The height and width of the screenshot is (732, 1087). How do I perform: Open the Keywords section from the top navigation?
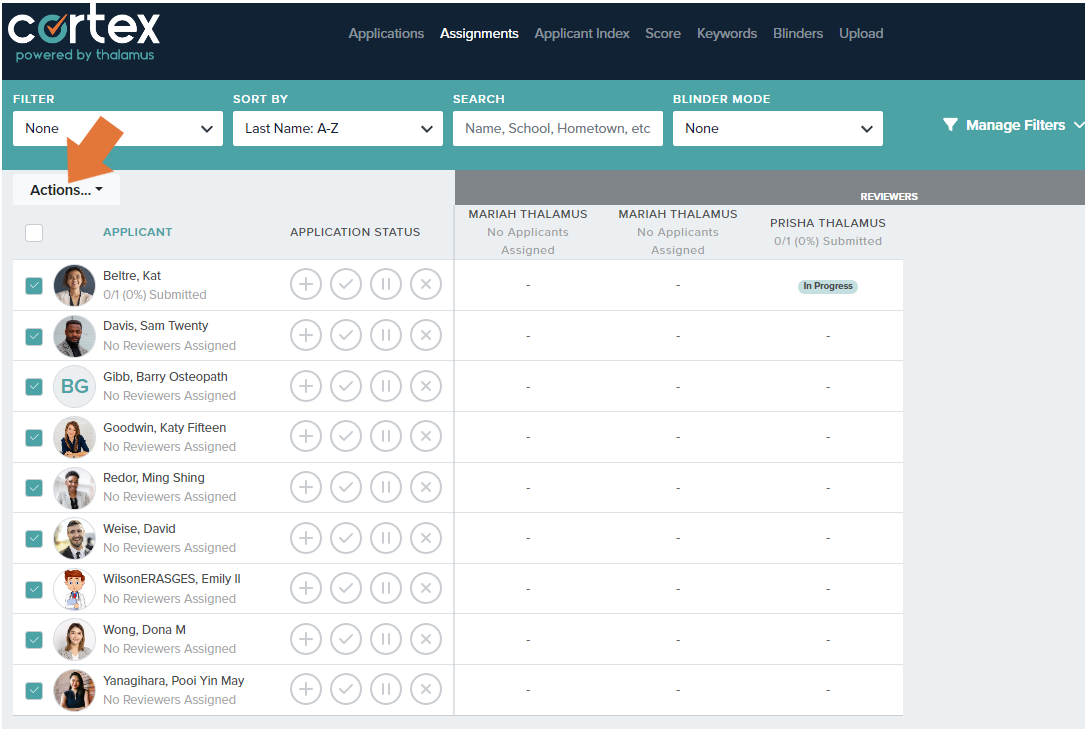[727, 33]
